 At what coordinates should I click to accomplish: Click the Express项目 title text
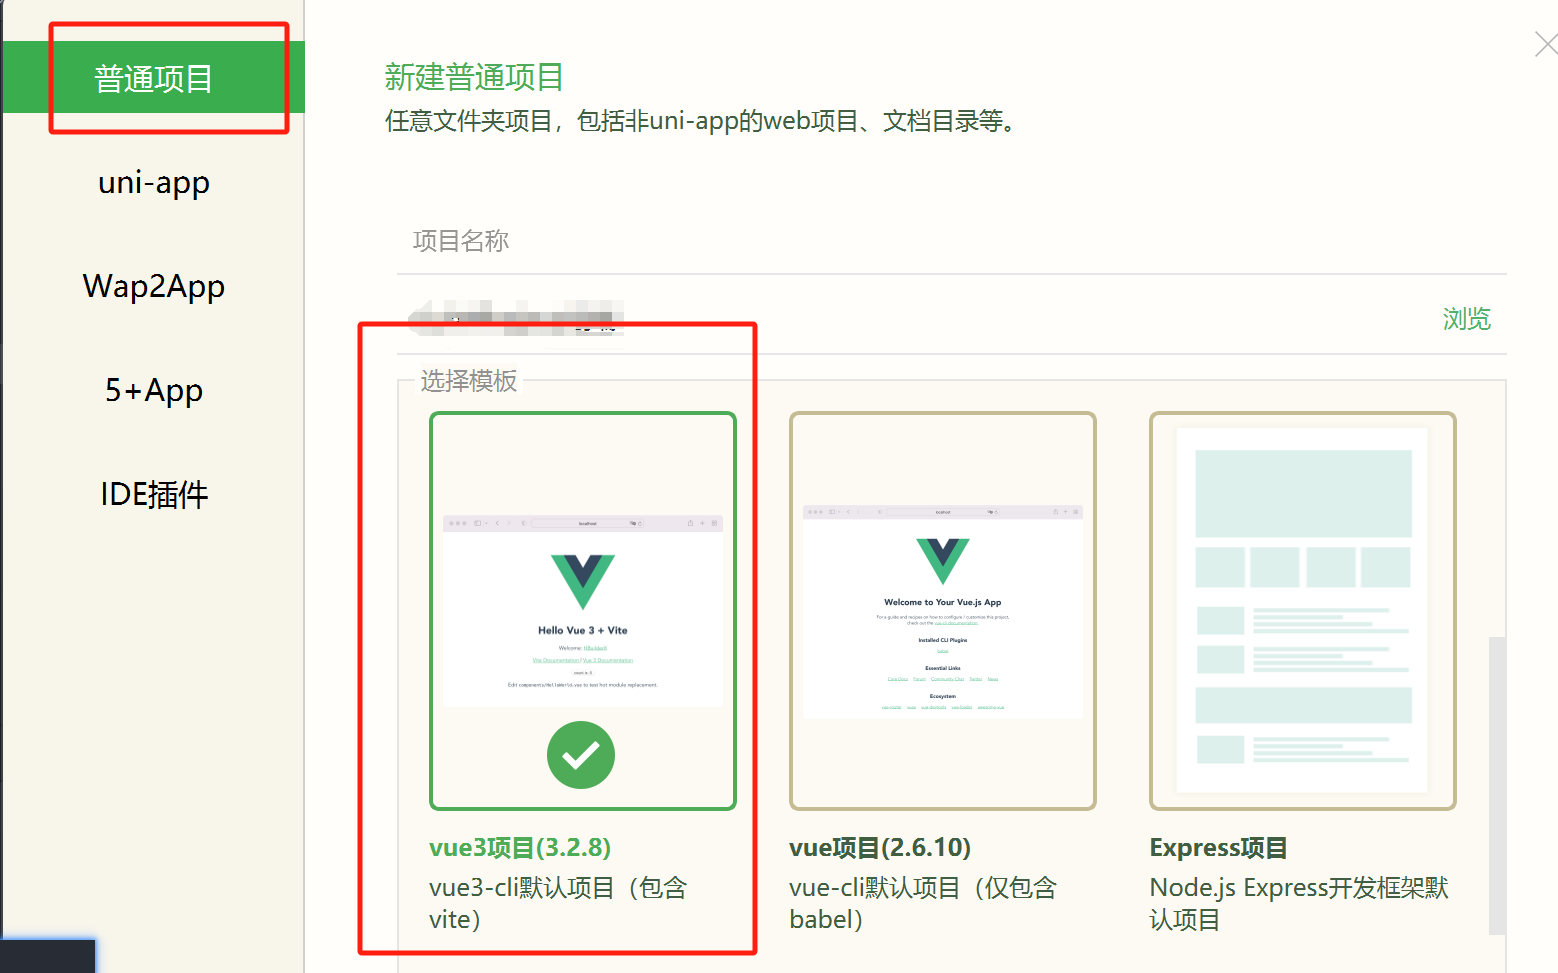[1218, 848]
